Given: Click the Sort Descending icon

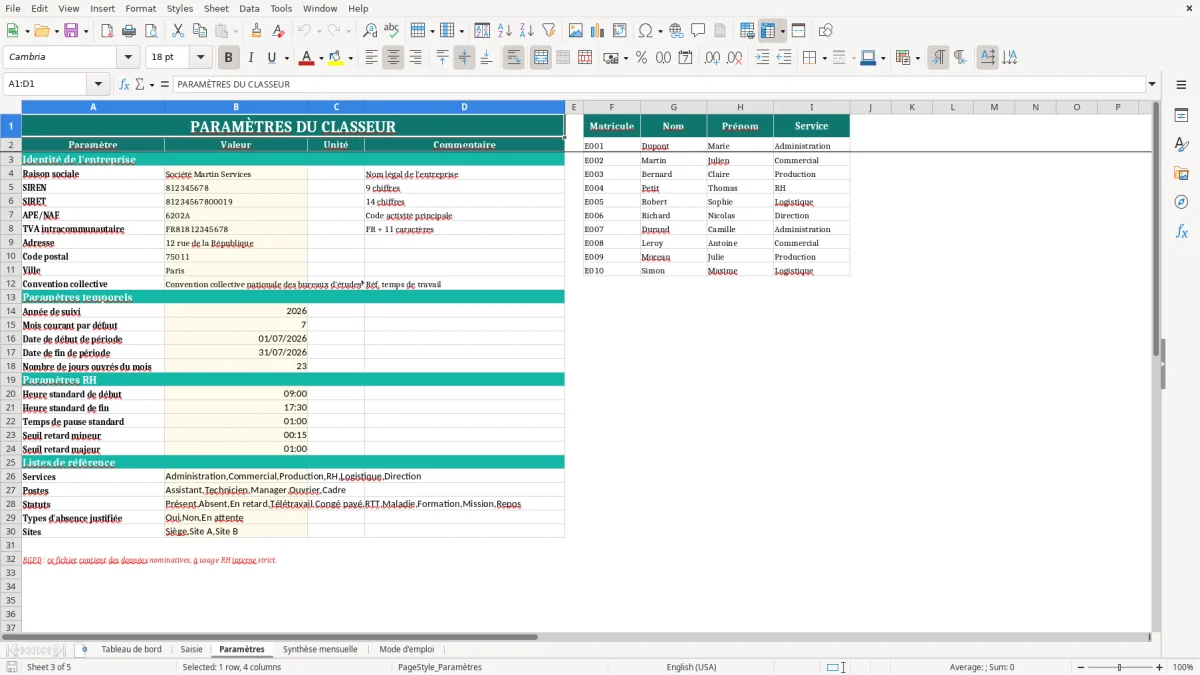Looking at the screenshot, I should (x=527, y=31).
